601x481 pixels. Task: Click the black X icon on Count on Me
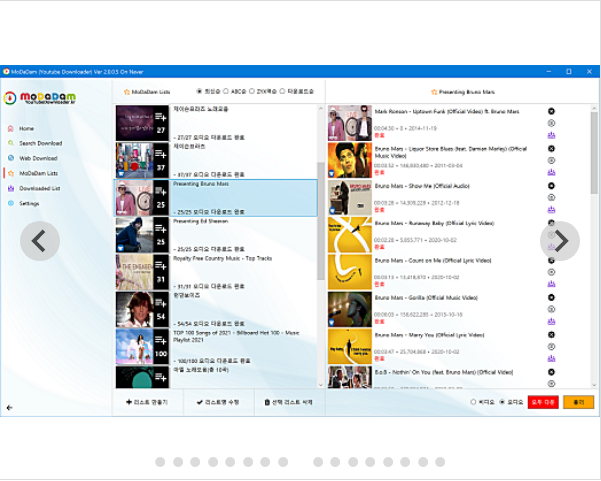[551, 260]
